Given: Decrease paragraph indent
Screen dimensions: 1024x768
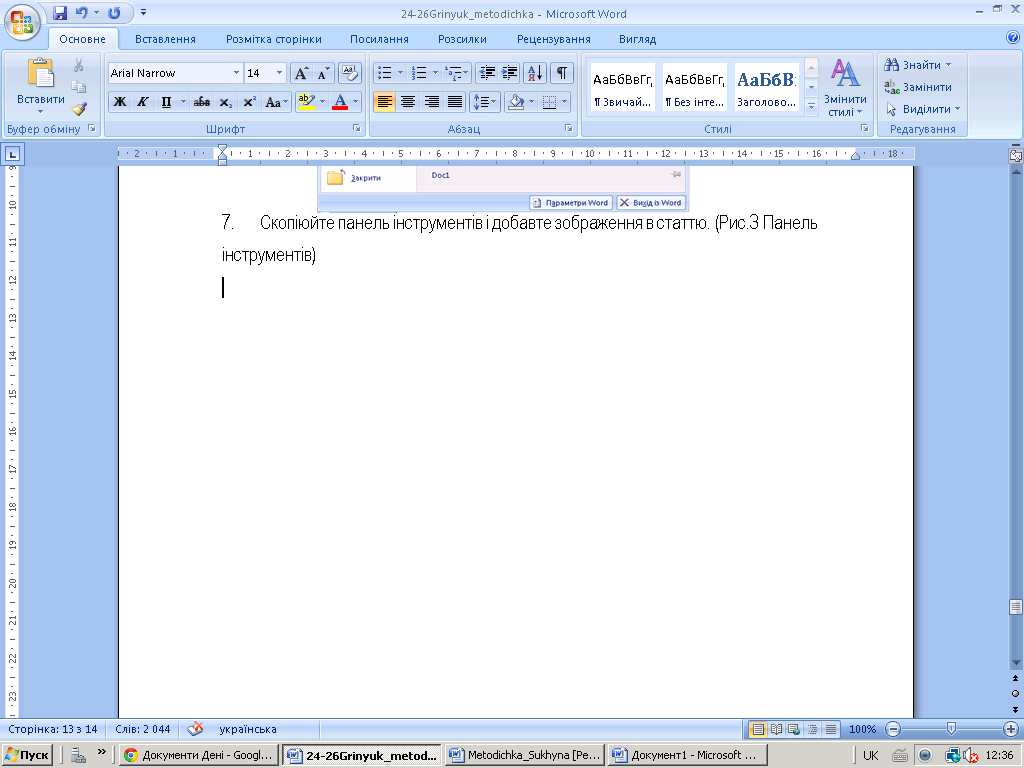Looking at the screenshot, I should point(487,73).
